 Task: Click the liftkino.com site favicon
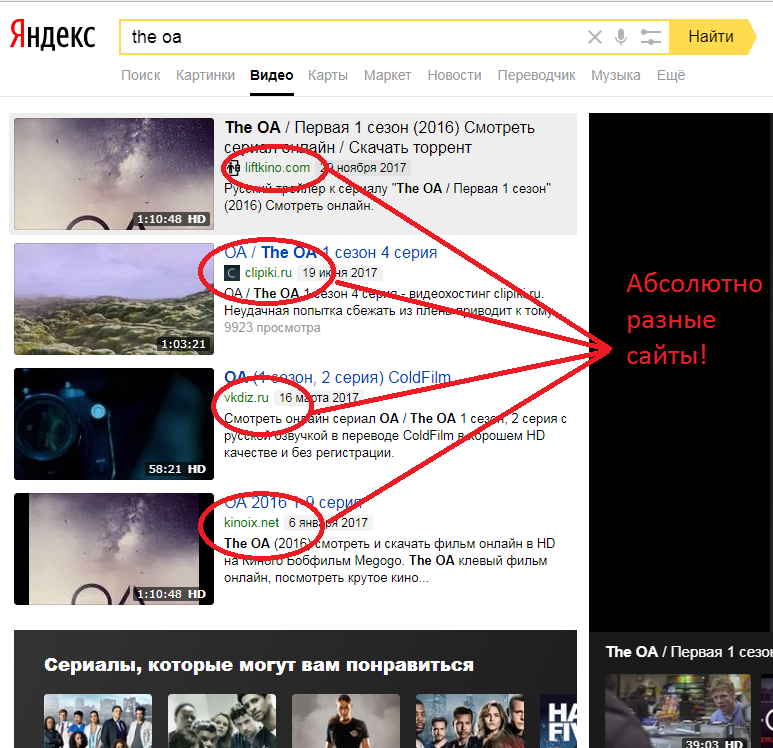pos(232,168)
